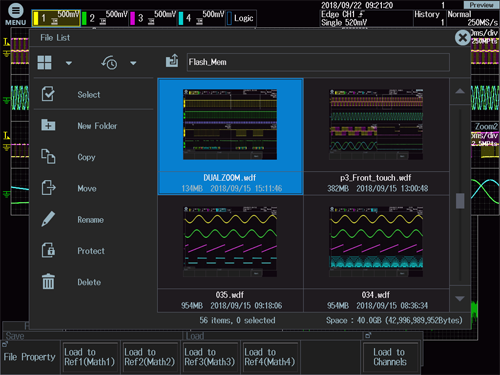Select the 035.wdf waveform thumbnail
This screenshot has height=375, width=500.
[230, 241]
